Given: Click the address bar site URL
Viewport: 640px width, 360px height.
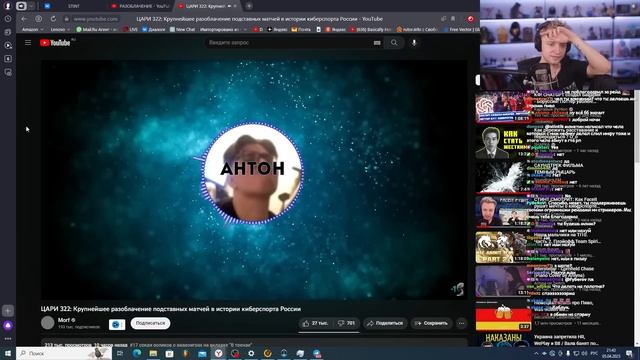Looking at the screenshot, I should click(x=96, y=19).
